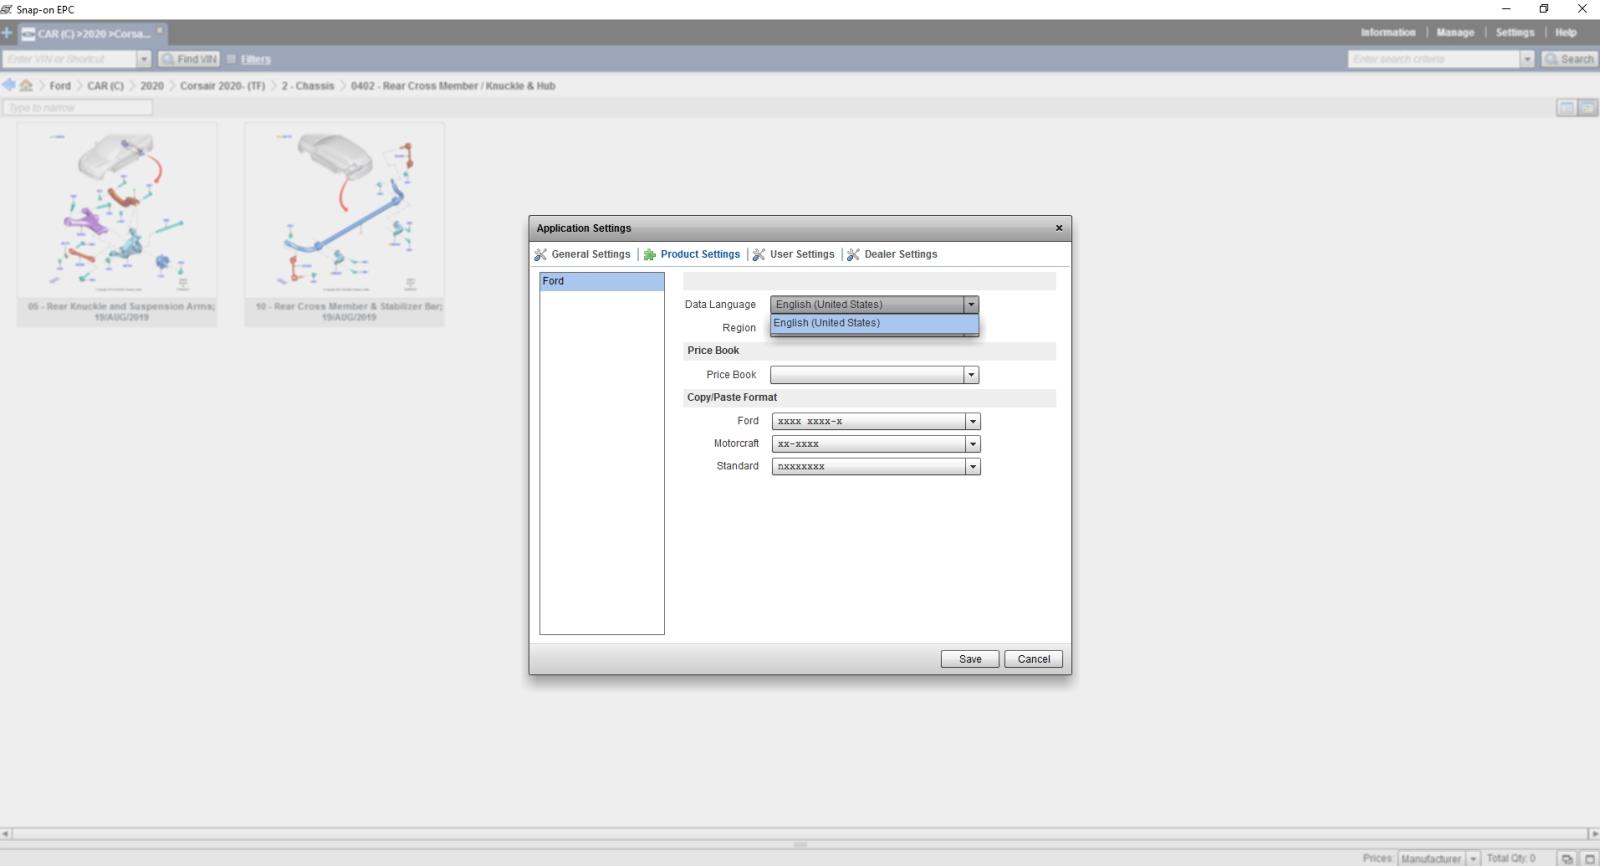Click the Product Settings puzzle icon
1600x866 pixels.
[650, 254]
